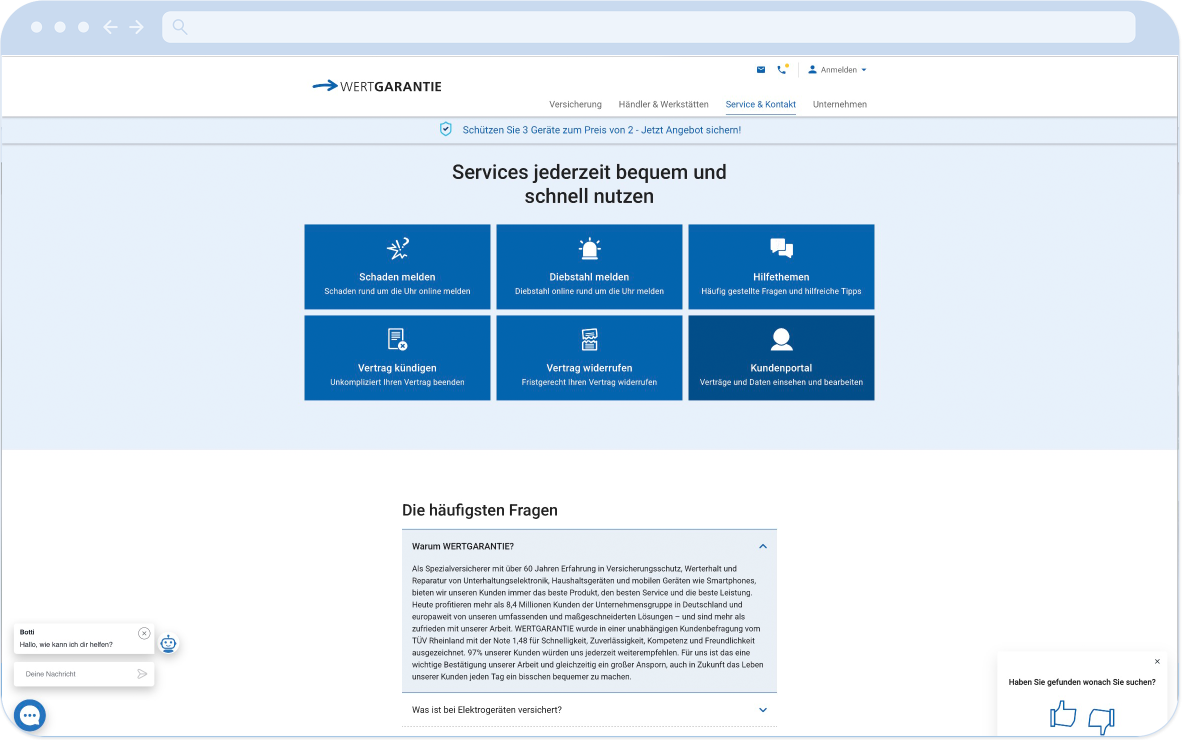Collapse the Warum WERTGARANTIE? chevron
Screen dimensions: 1184x740
763,546
